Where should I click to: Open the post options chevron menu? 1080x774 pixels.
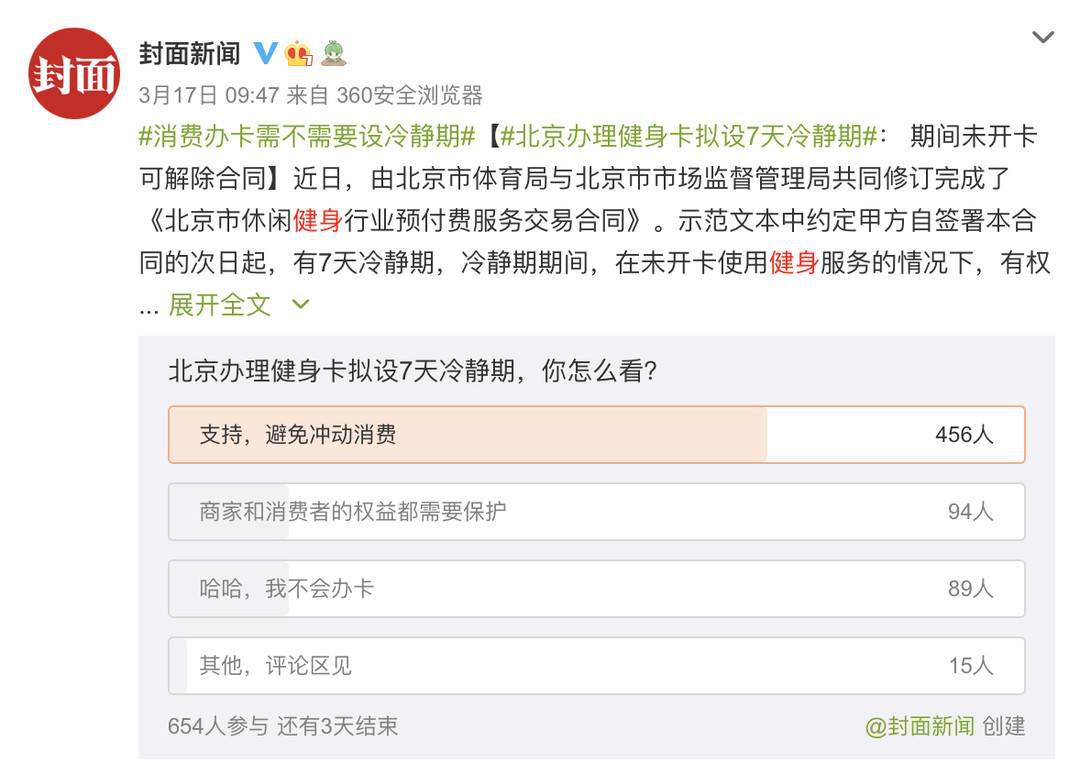coord(1043,37)
